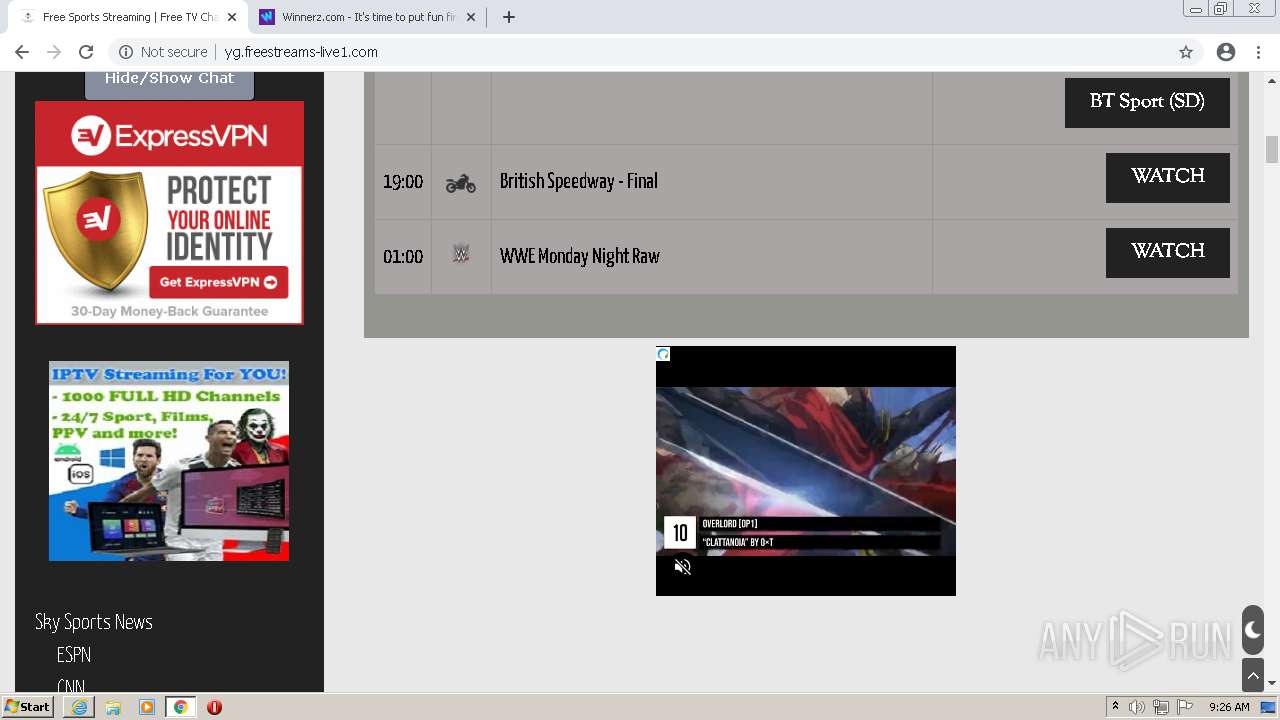This screenshot has height=720, width=1280.
Task: Go forward to the next page
Action: coord(54,52)
